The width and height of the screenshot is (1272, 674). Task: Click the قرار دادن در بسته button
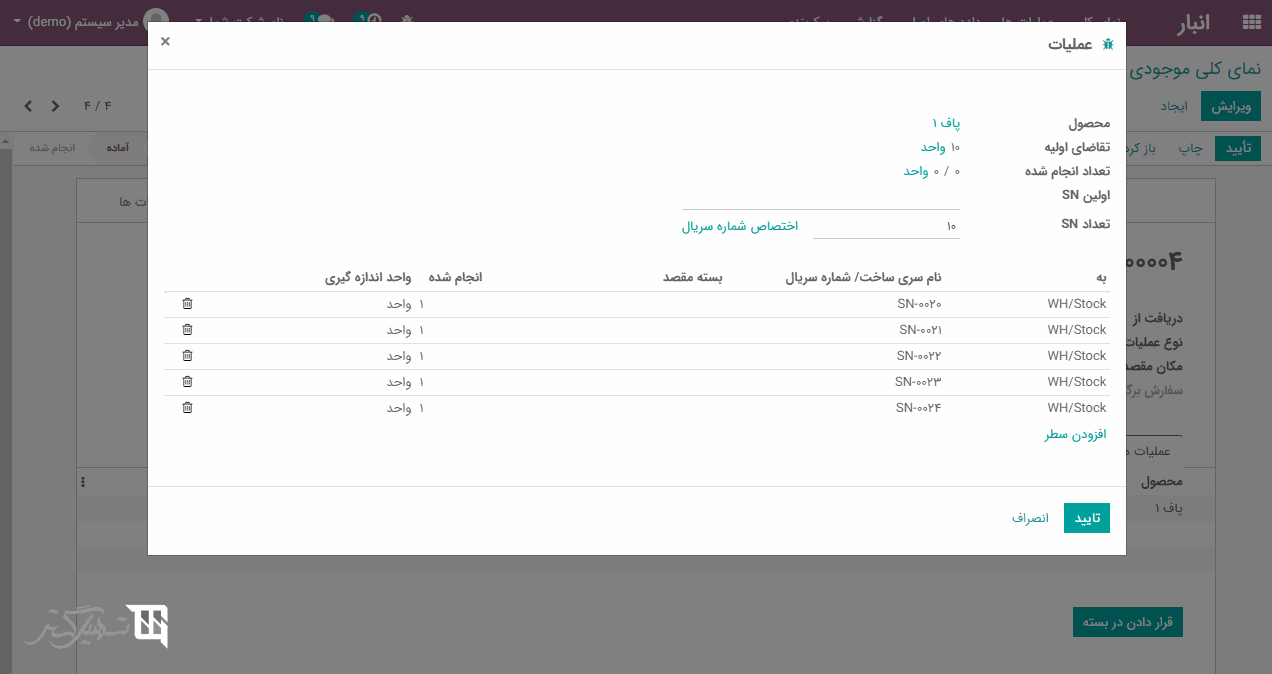pyautogui.click(x=1128, y=622)
